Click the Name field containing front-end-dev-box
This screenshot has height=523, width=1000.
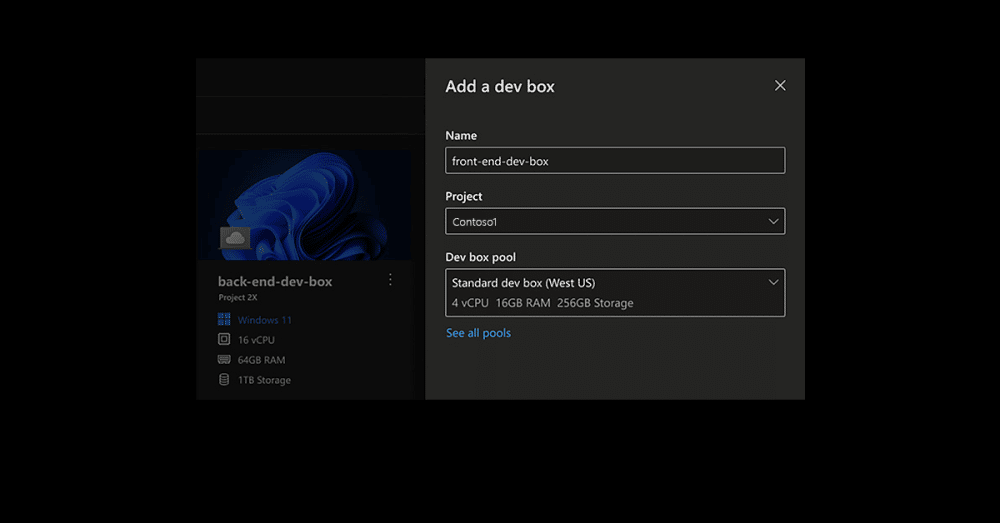615,161
